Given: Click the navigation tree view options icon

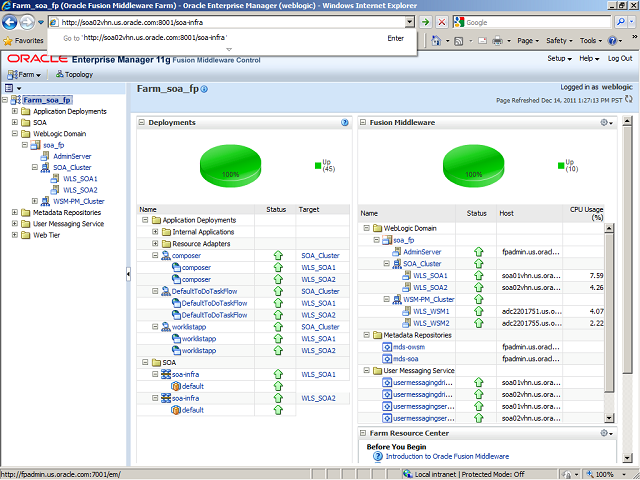Looking at the screenshot, I should tap(9, 88).
